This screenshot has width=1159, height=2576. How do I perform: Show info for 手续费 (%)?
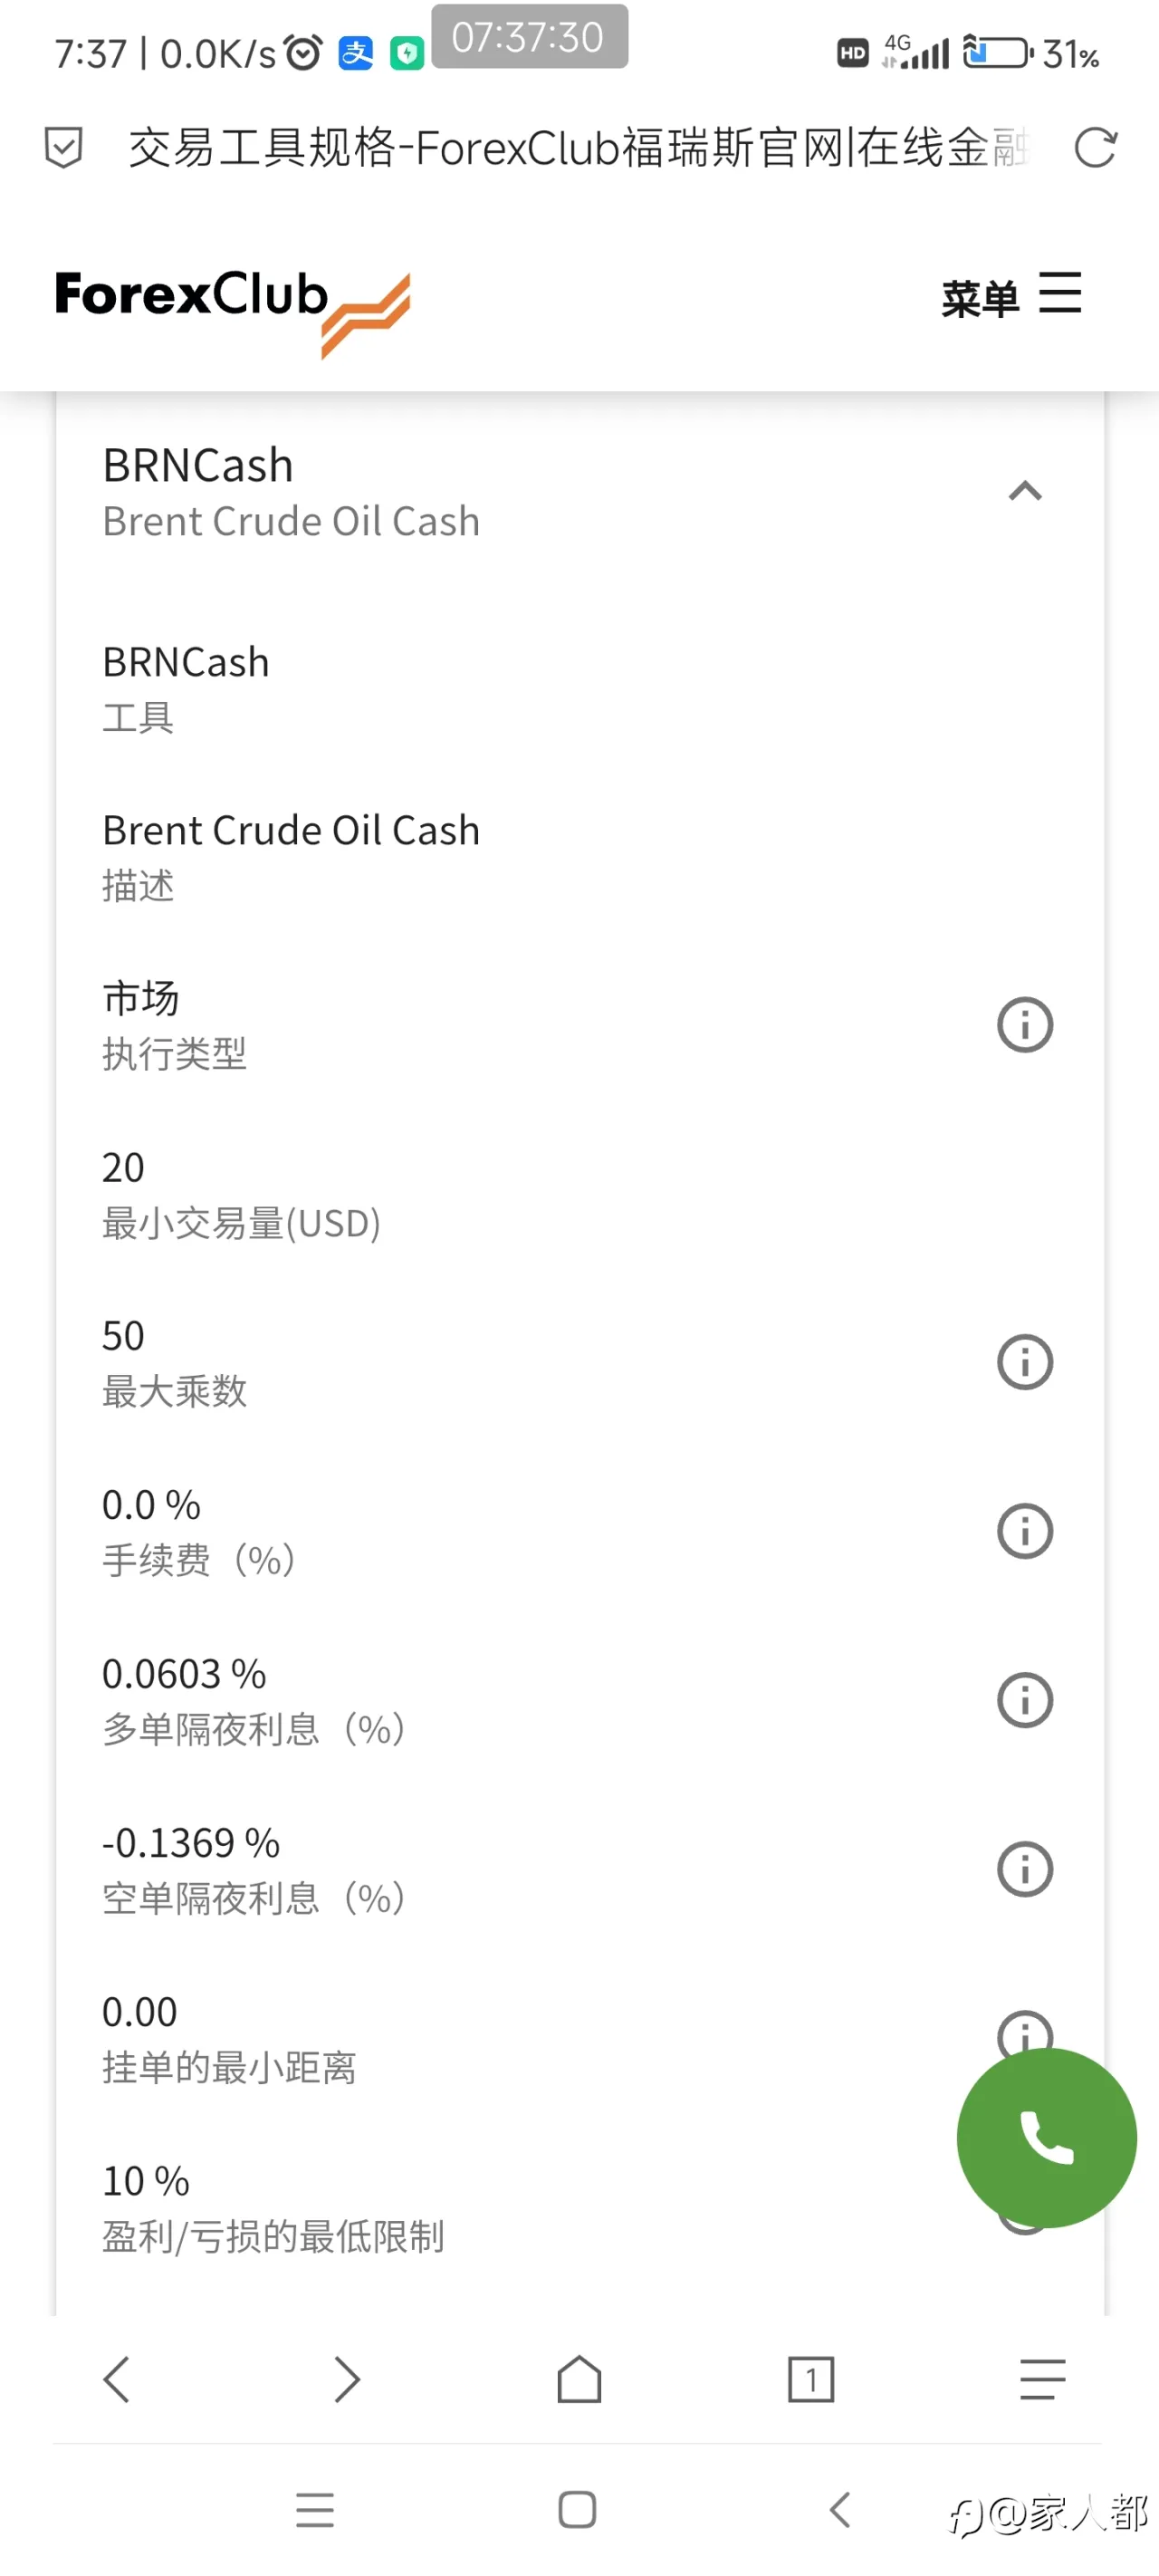(x=1025, y=1531)
